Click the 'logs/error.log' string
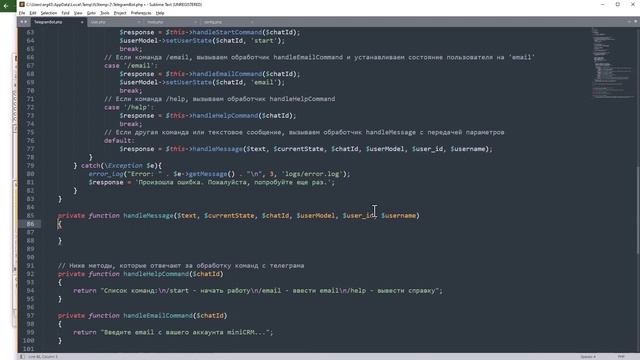This screenshot has width=640, height=360. coord(312,174)
